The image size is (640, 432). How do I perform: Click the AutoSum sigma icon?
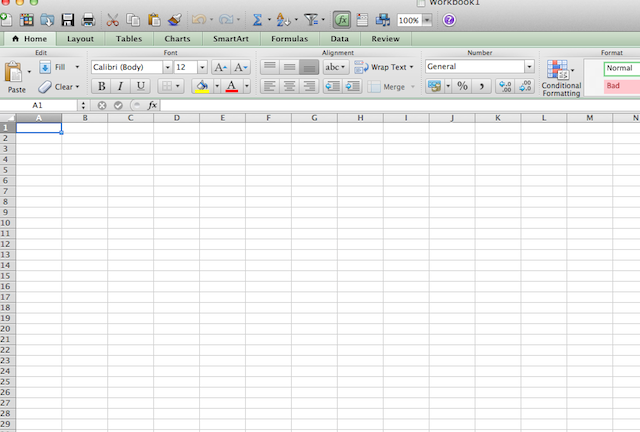(x=257, y=20)
